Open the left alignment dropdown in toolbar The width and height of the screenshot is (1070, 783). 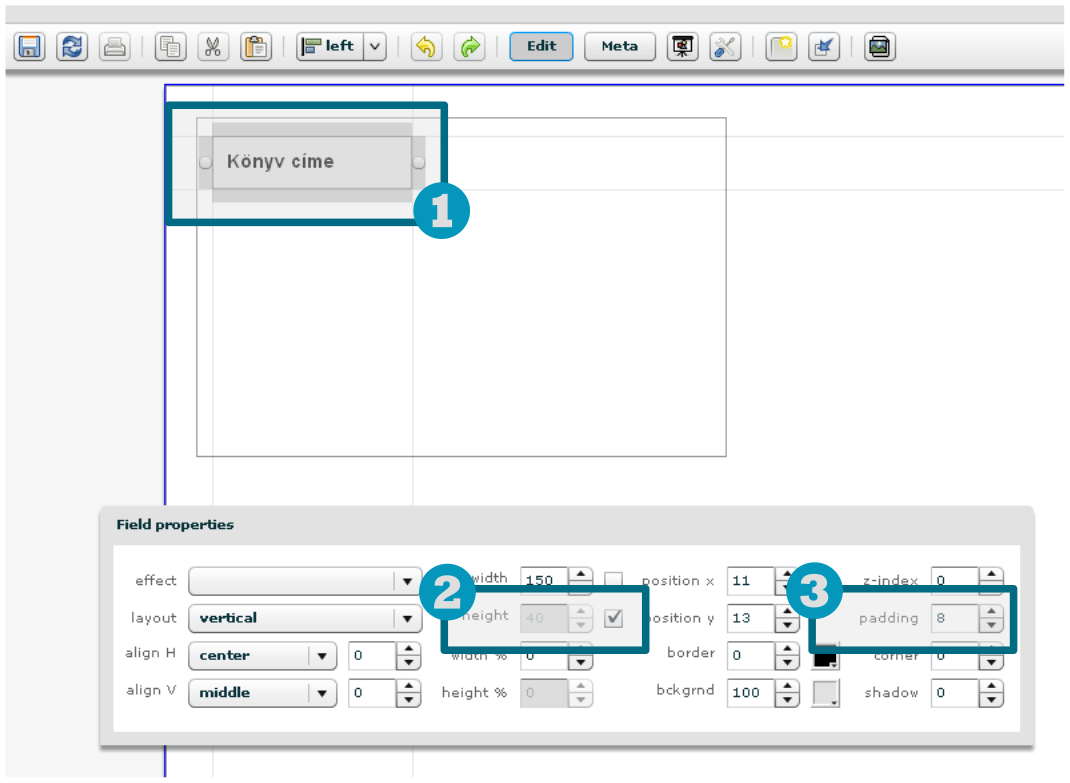[374, 47]
